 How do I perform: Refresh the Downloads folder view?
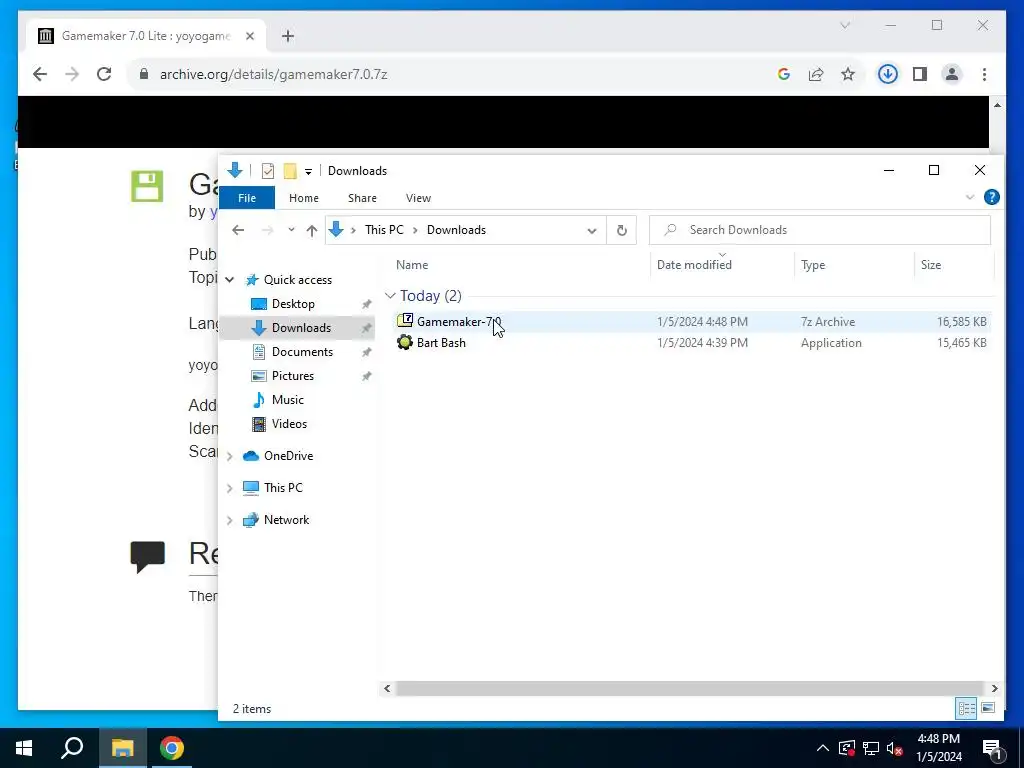622,230
